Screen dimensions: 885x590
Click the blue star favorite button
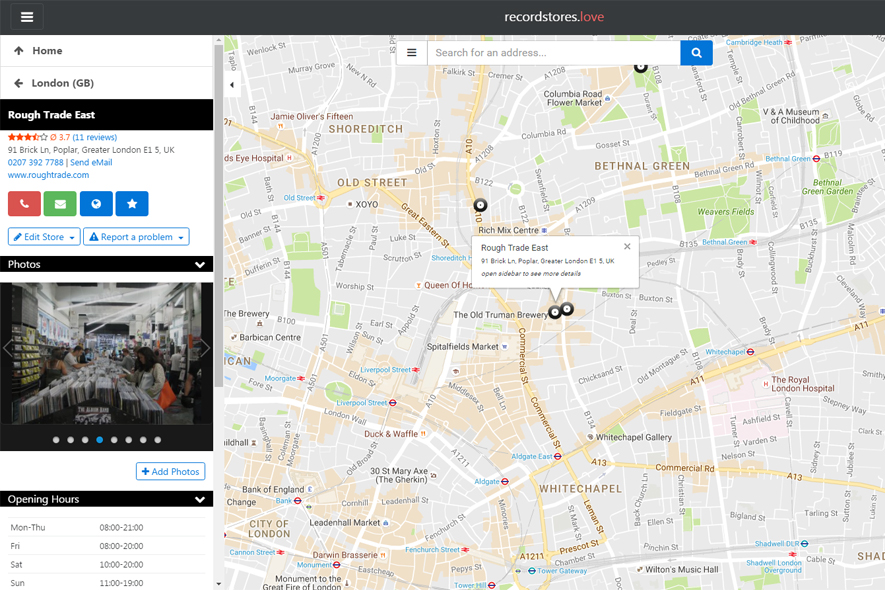(132, 204)
